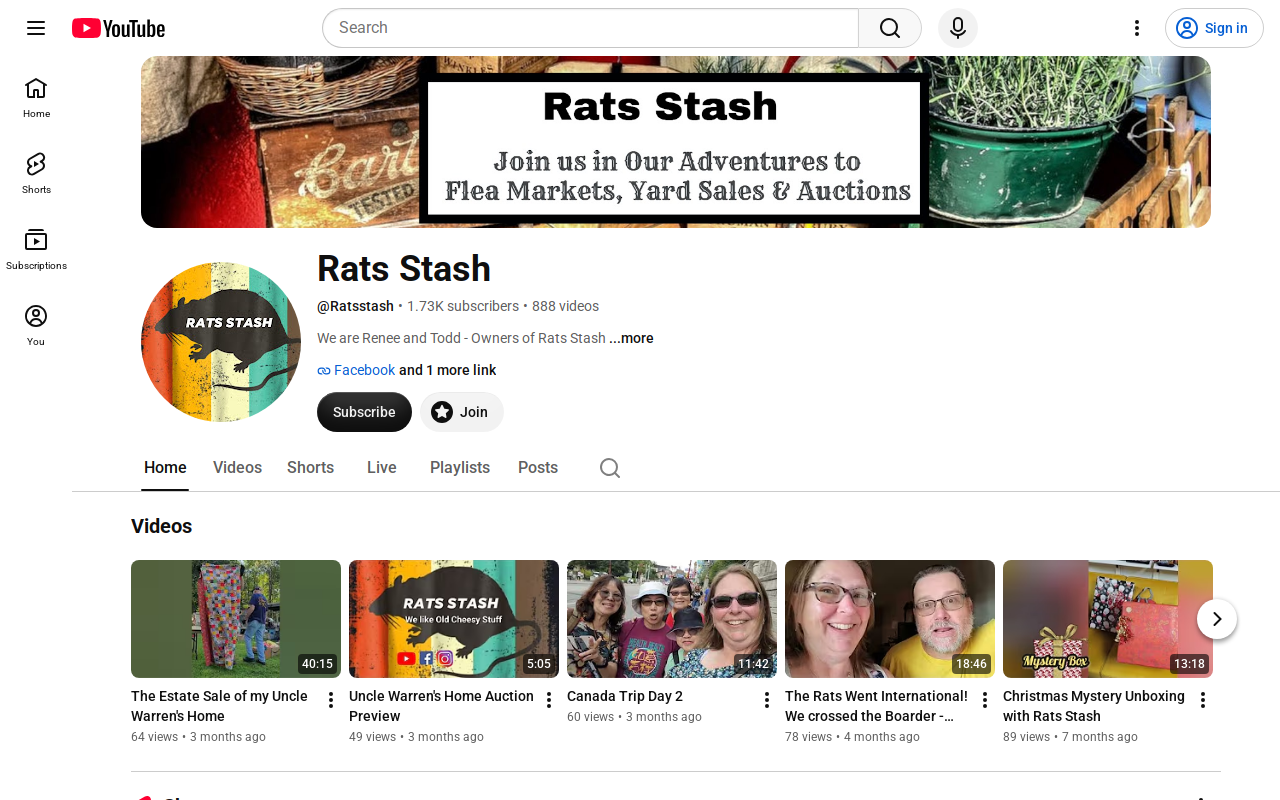Open Shorts in the sidebar

coord(36,174)
